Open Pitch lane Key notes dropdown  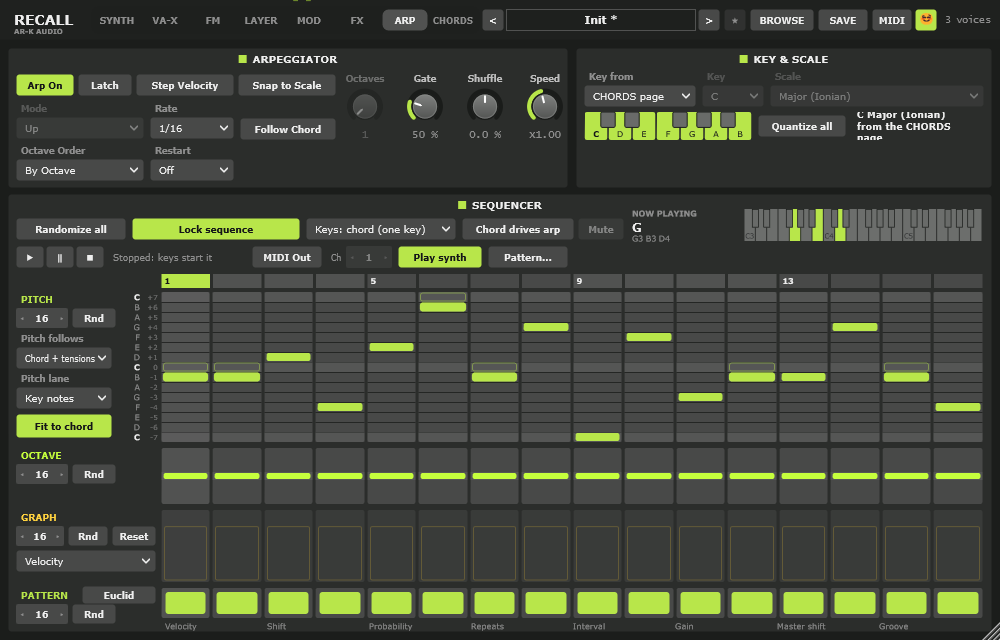(64, 398)
